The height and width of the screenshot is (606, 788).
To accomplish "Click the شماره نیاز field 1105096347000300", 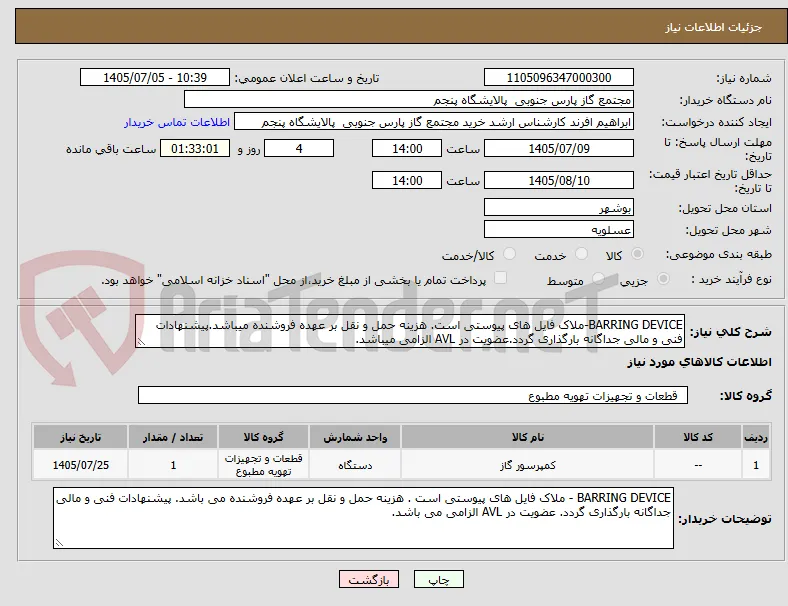I will [558, 77].
